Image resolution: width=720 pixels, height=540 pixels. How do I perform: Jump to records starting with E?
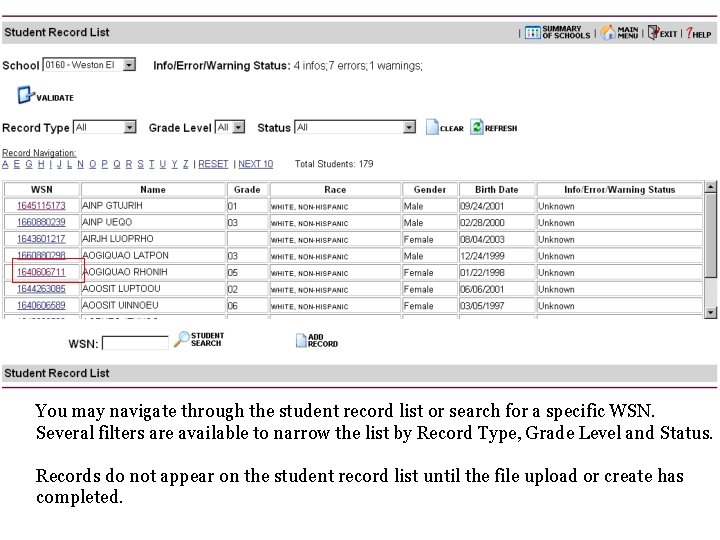point(17,164)
